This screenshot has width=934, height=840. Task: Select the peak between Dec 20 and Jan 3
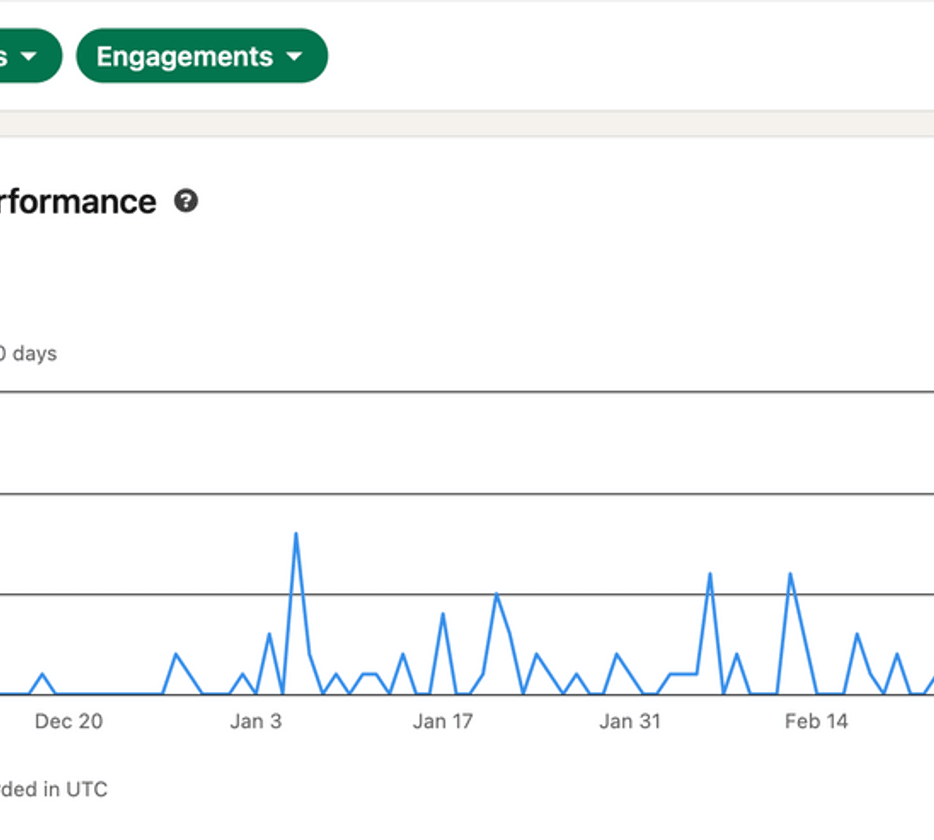point(176,654)
